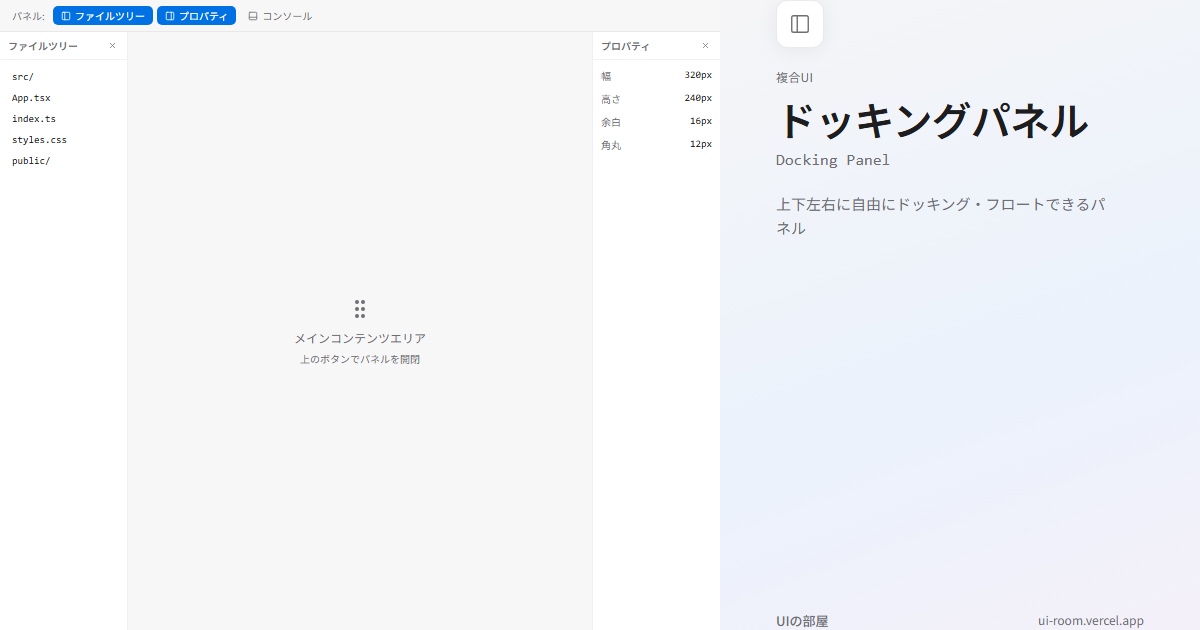Close the プロパティ panel
1200x630 pixels.
click(705, 46)
